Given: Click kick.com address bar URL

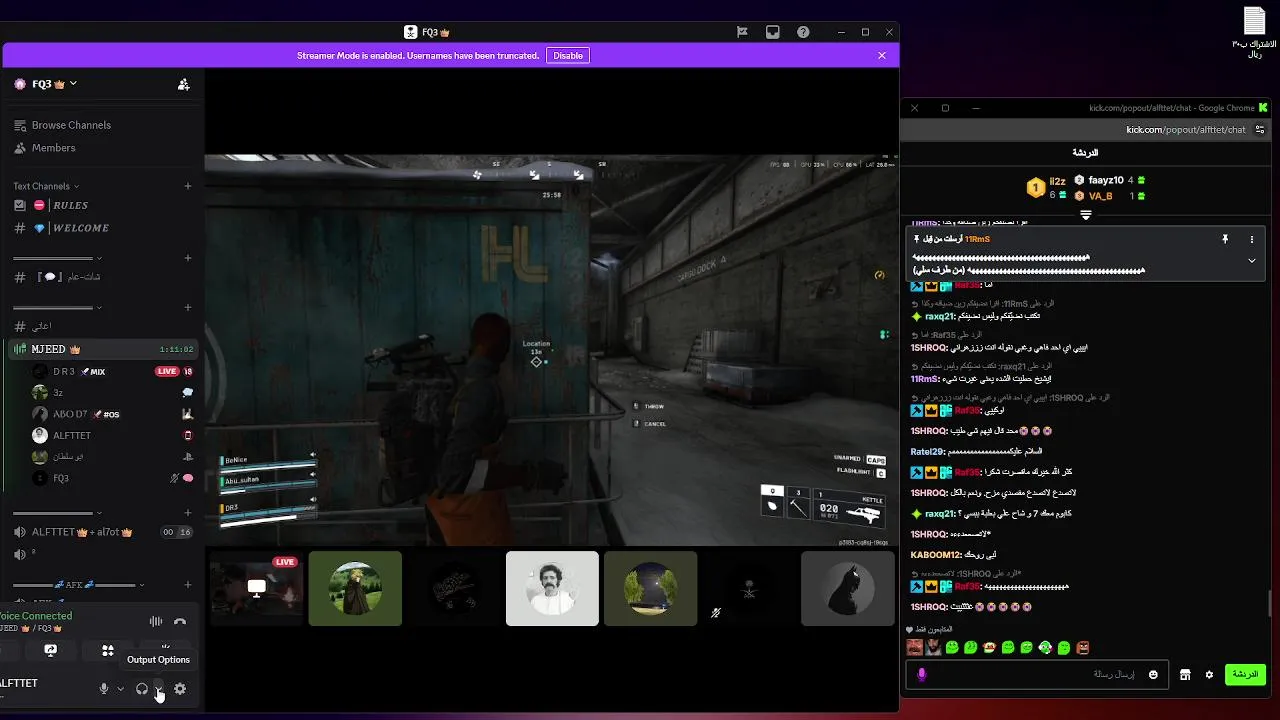Looking at the screenshot, I should (x=1186, y=129).
